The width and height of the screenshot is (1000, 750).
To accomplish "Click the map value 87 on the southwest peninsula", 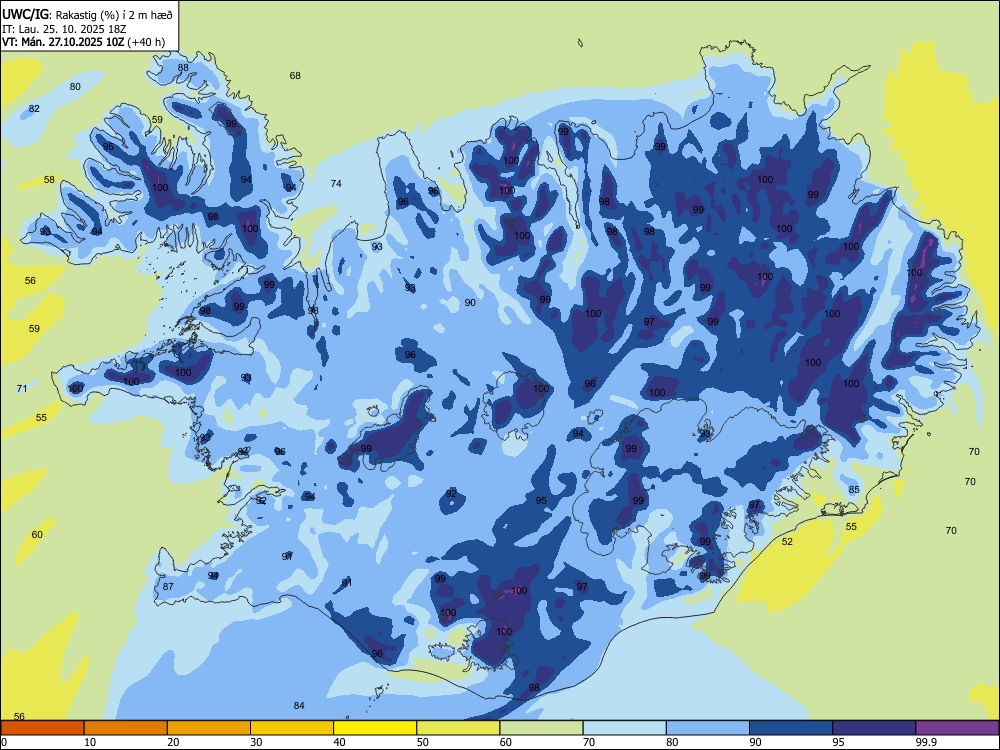I will (x=168, y=587).
